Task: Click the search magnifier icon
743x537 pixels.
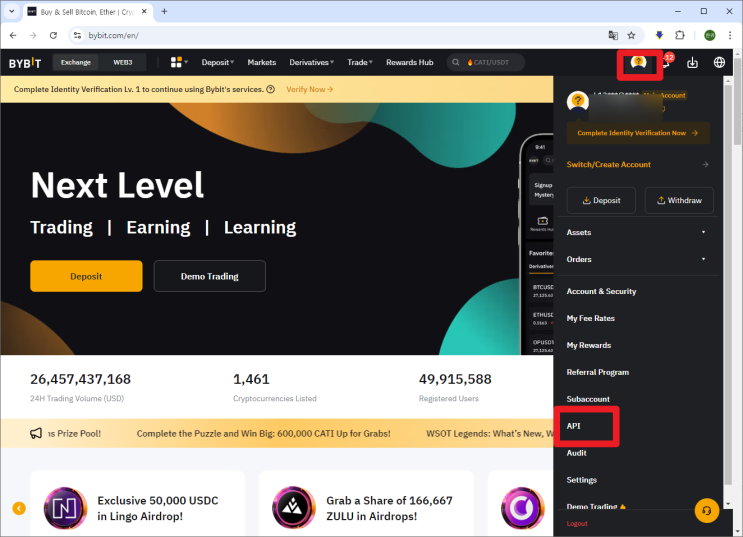Action: [455, 62]
